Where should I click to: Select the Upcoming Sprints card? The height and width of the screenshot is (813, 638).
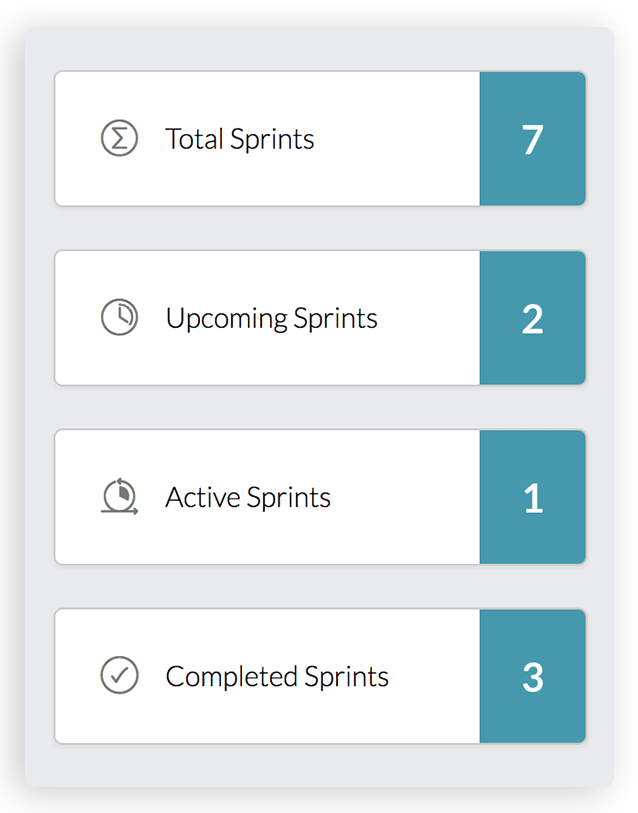point(320,317)
